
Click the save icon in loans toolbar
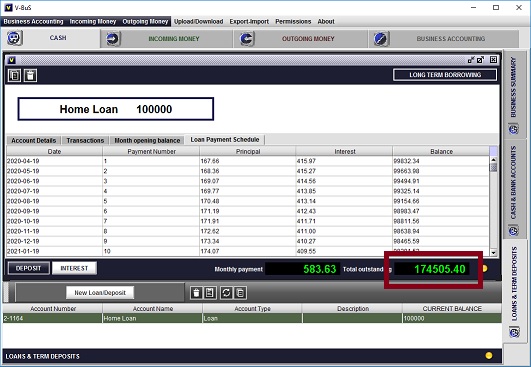click(210, 293)
